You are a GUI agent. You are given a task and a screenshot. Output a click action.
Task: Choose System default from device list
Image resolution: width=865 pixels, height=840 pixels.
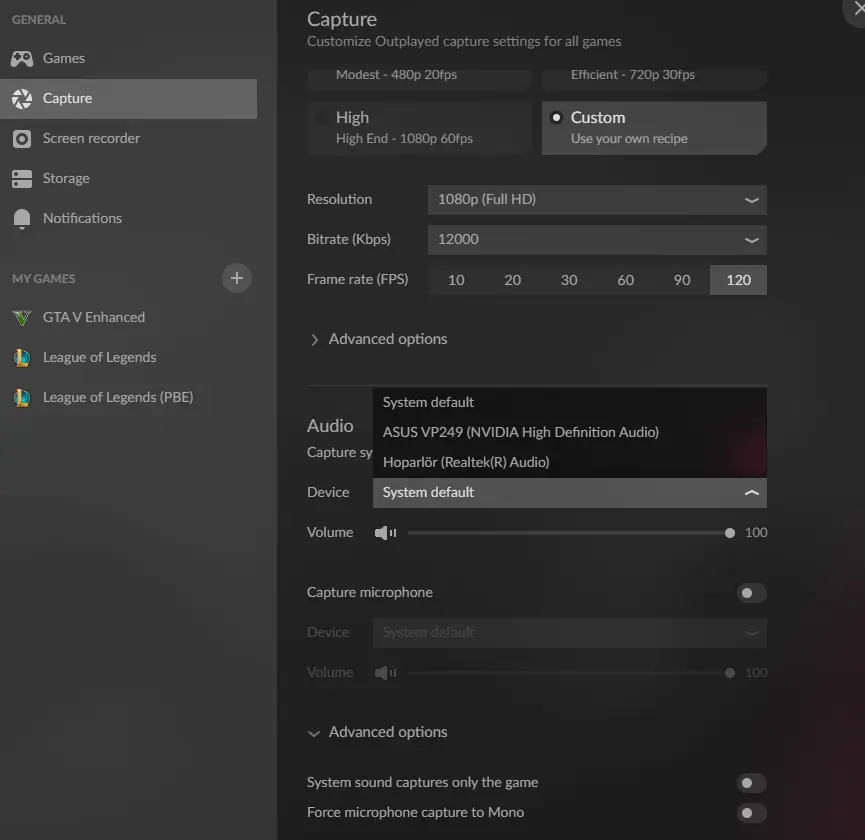click(x=569, y=403)
